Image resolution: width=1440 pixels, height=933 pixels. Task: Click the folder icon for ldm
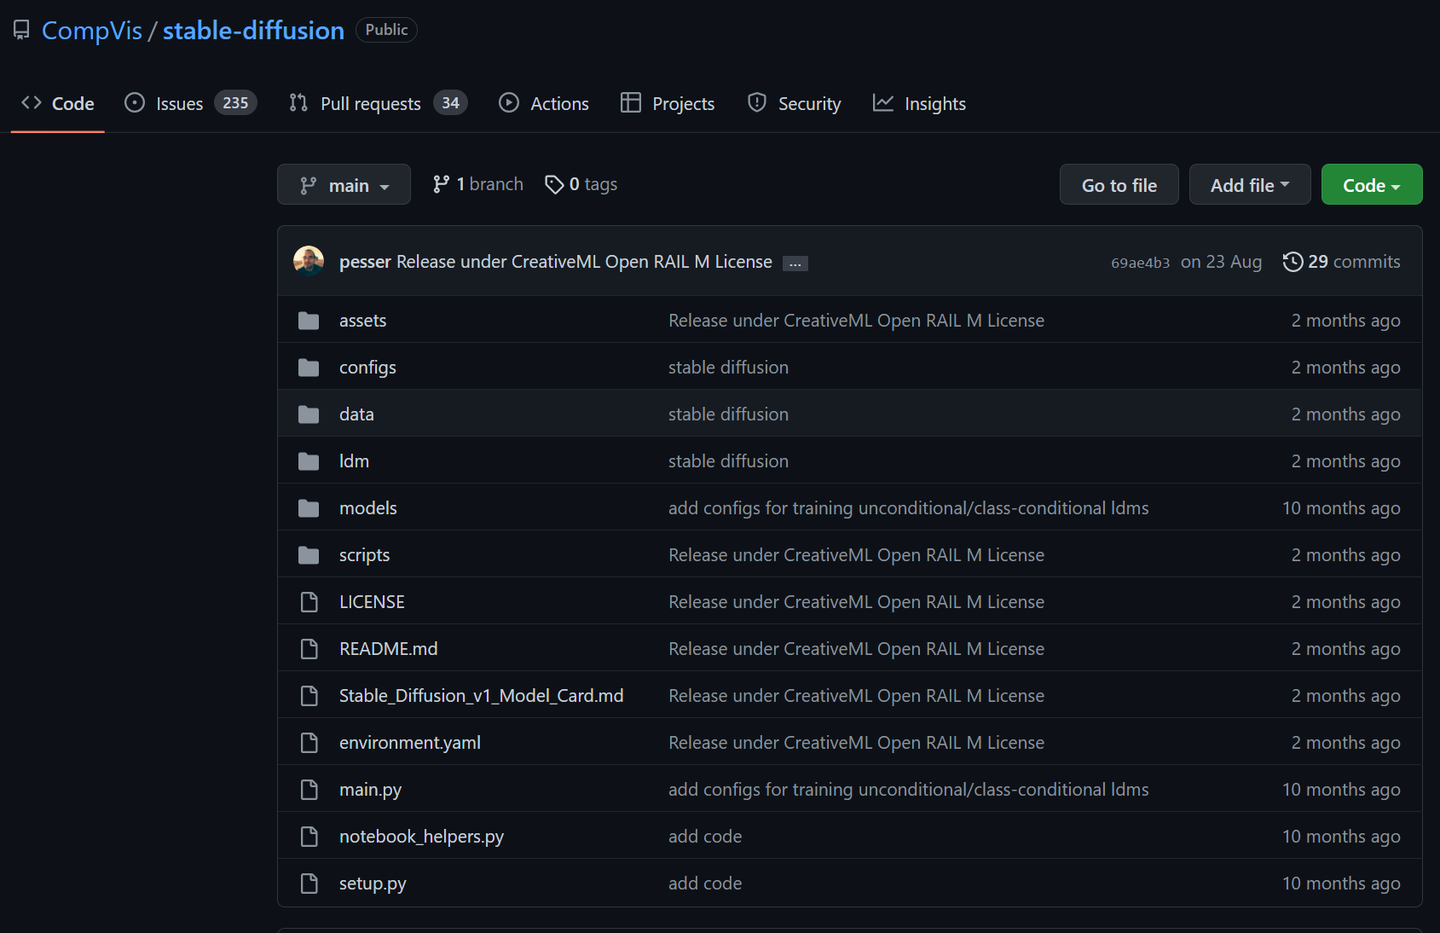click(309, 462)
